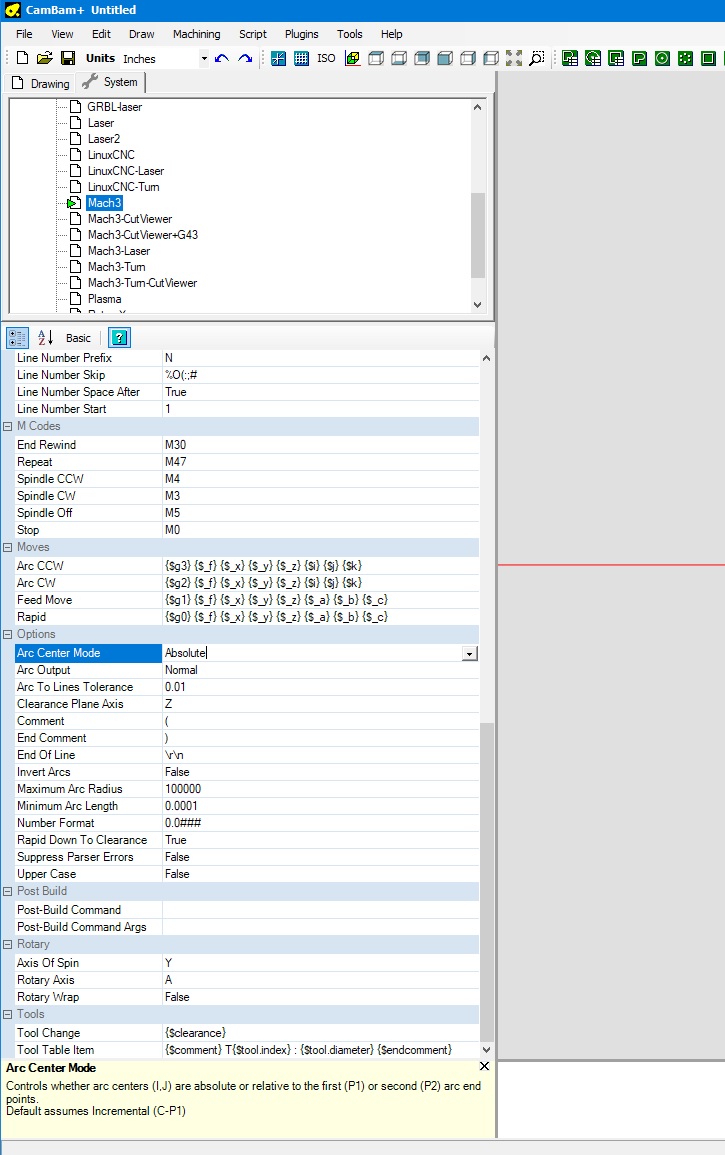This screenshot has width=725, height=1155.
Task: Open the Draw menu
Action: (x=141, y=34)
